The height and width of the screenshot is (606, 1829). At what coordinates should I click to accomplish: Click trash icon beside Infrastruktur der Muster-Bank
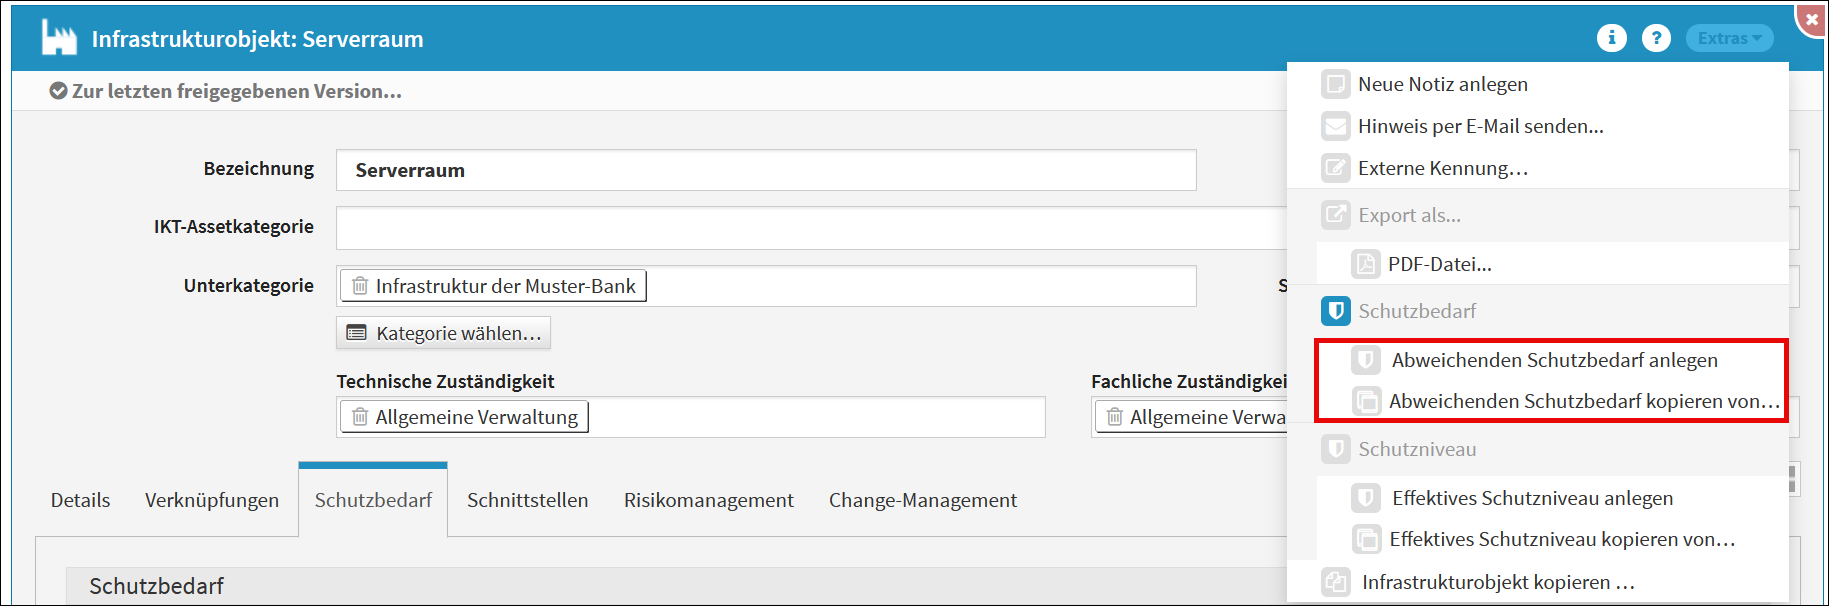[360, 286]
